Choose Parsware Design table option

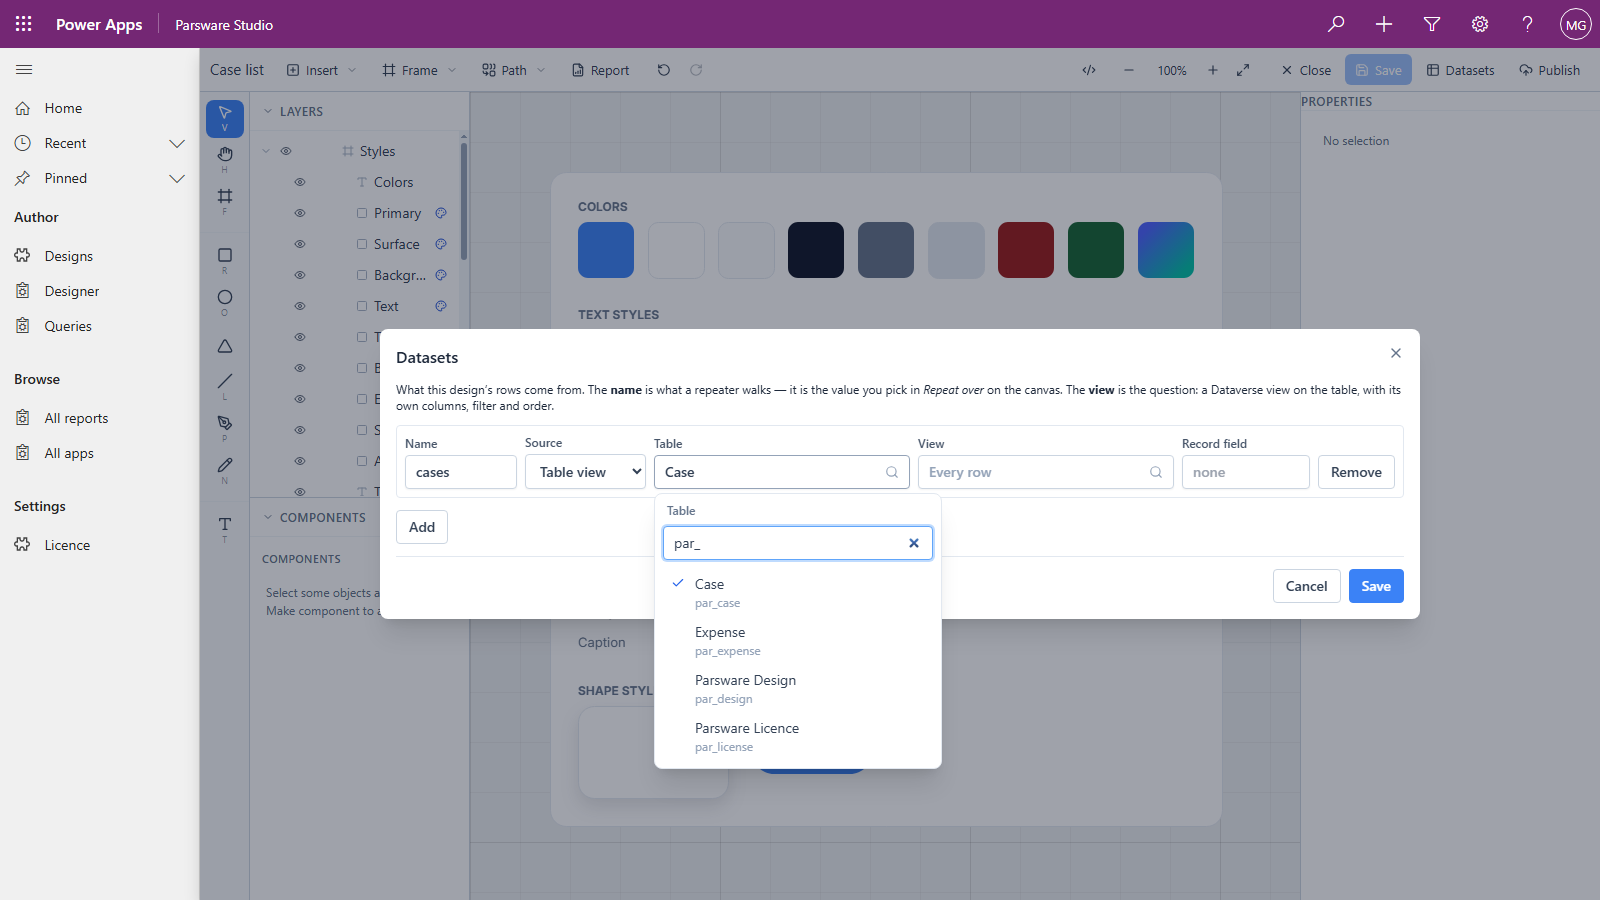[x=797, y=689]
